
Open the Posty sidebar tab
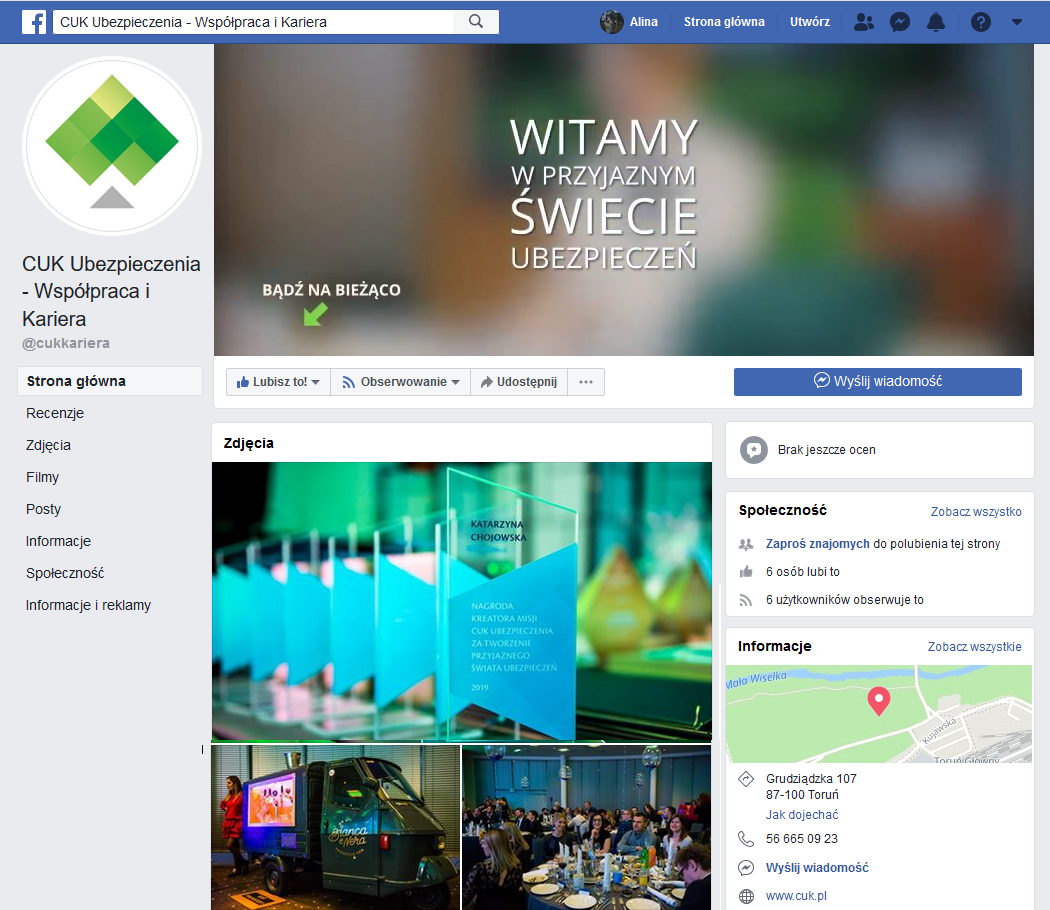(44, 510)
